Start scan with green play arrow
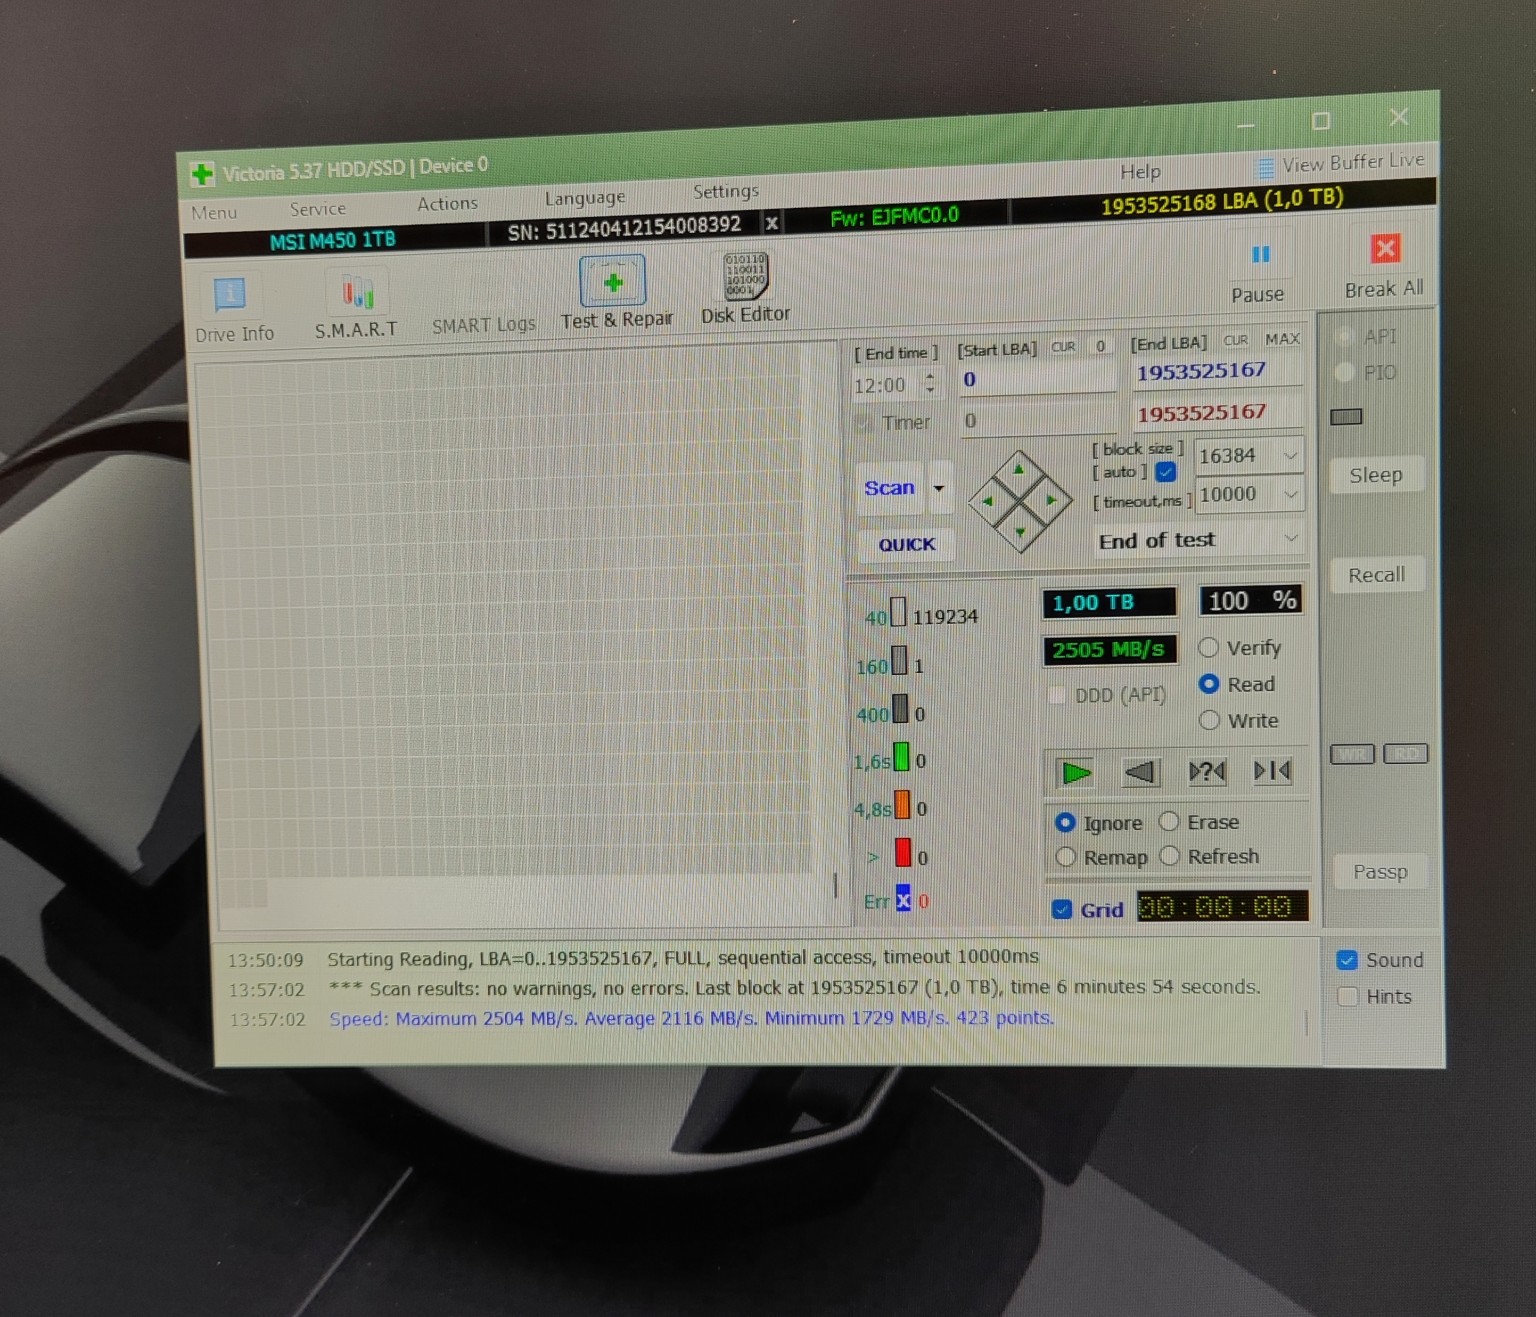 coord(1076,772)
